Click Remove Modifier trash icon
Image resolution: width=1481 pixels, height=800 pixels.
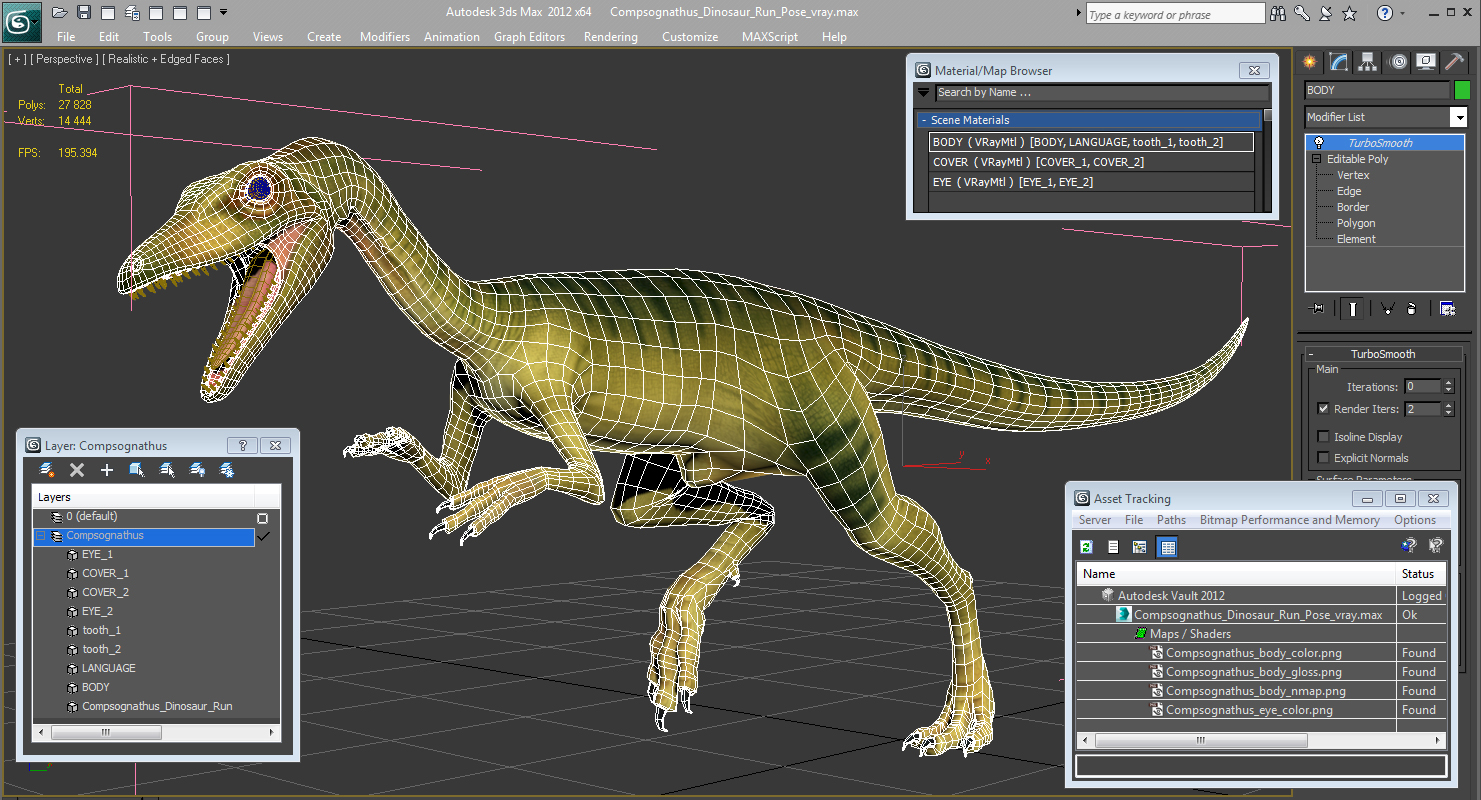[x=1411, y=308]
